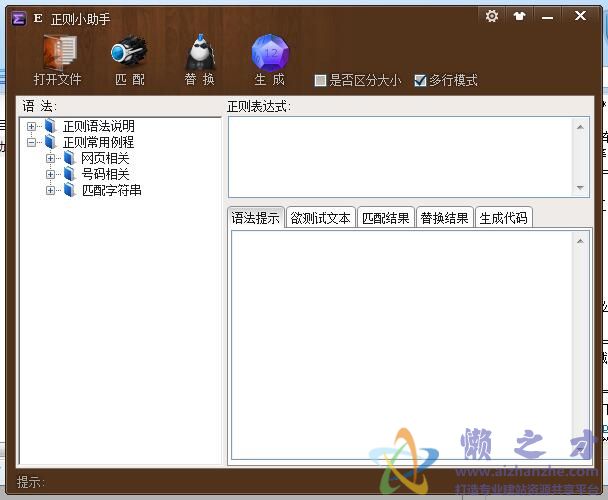Launch the 生成 generate tool
This screenshot has height=500, width=608.
(270, 53)
